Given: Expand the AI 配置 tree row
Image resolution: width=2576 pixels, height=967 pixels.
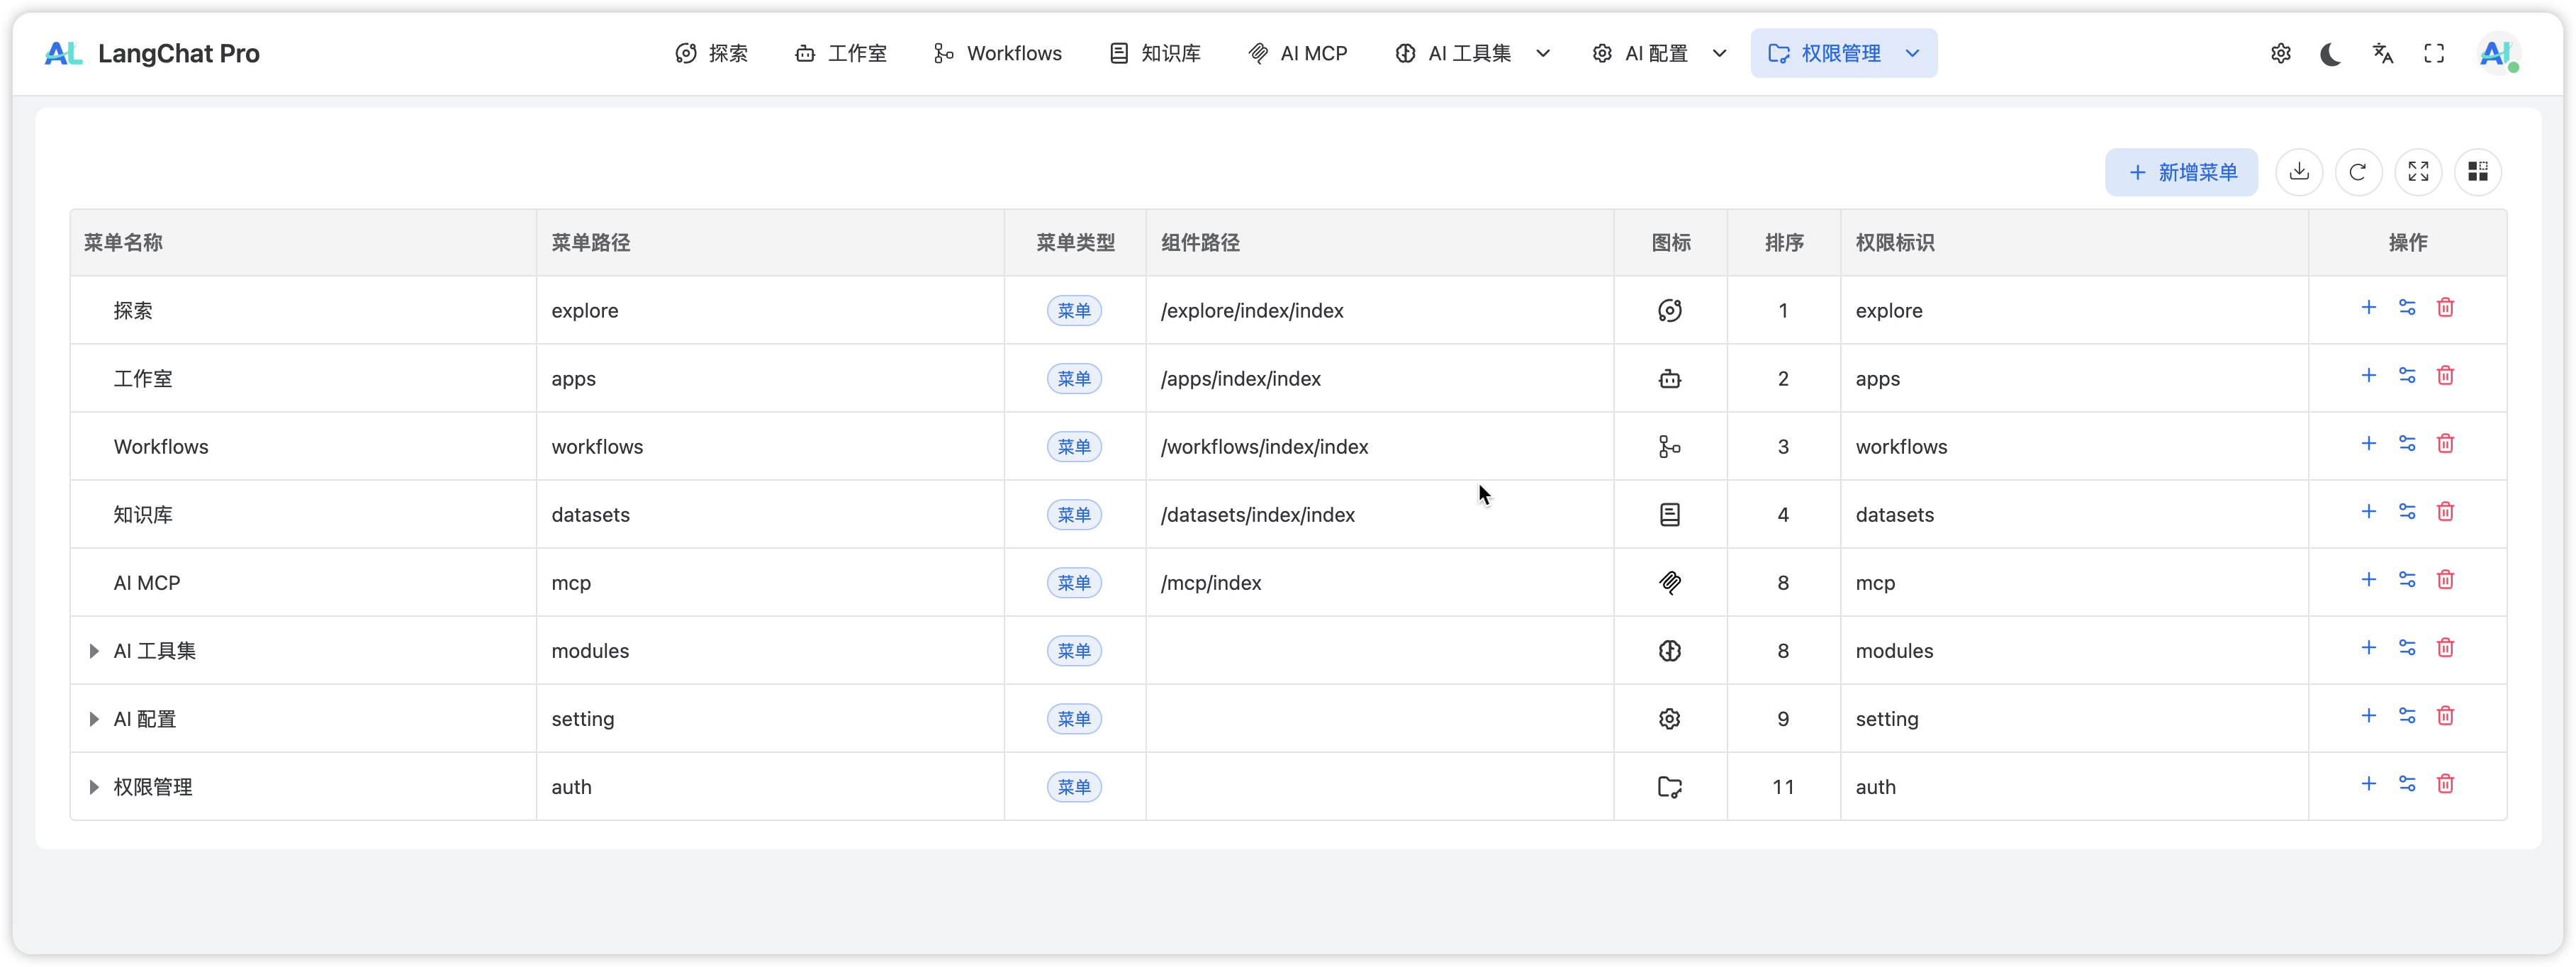Looking at the screenshot, I should (x=94, y=719).
